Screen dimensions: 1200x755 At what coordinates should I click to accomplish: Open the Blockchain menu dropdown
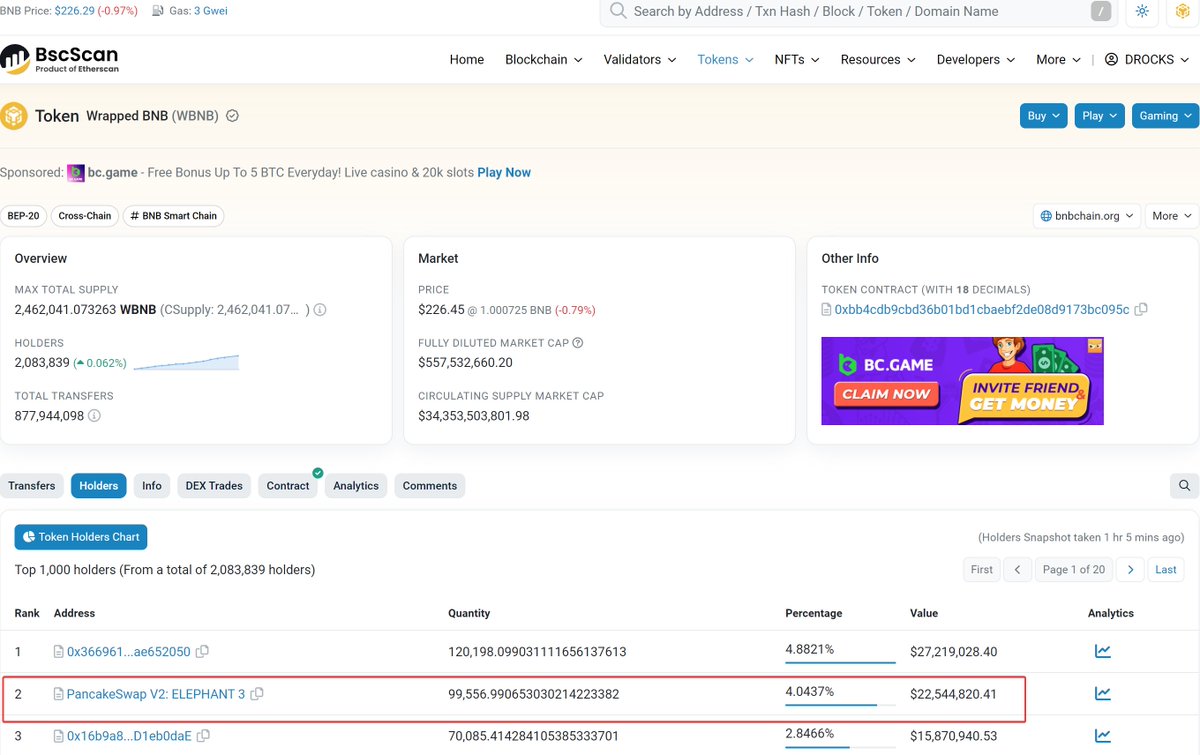click(x=543, y=60)
